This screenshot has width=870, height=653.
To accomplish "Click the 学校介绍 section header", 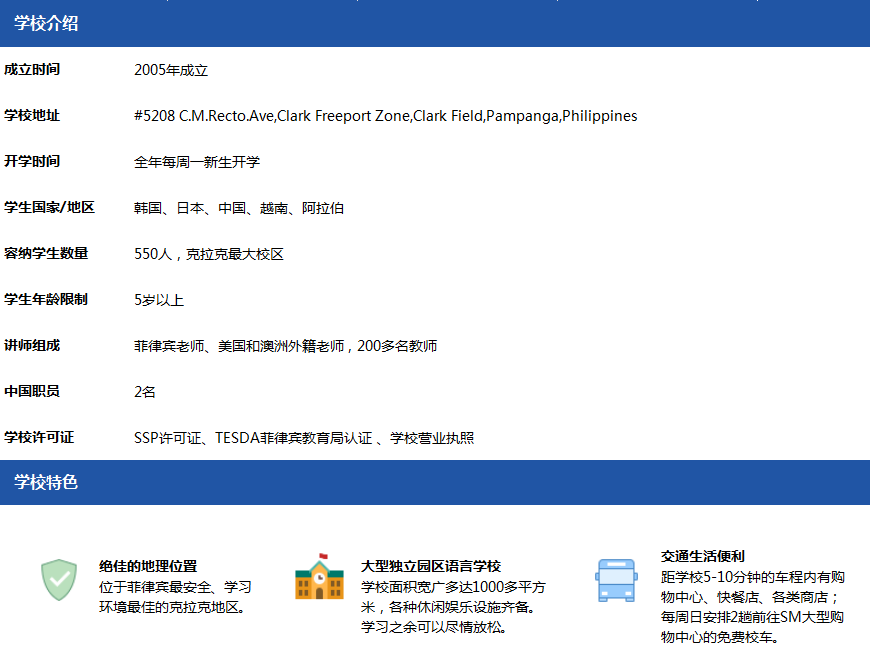I will point(435,23).
